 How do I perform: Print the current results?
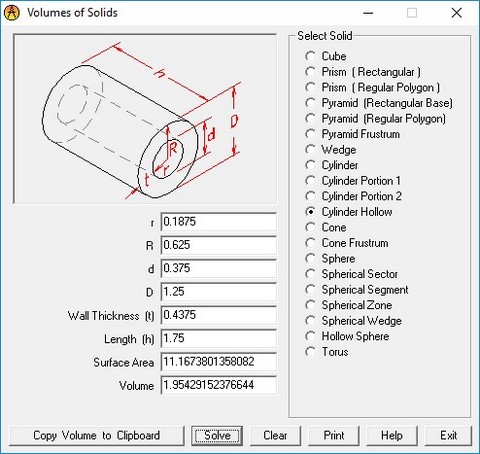pos(334,435)
